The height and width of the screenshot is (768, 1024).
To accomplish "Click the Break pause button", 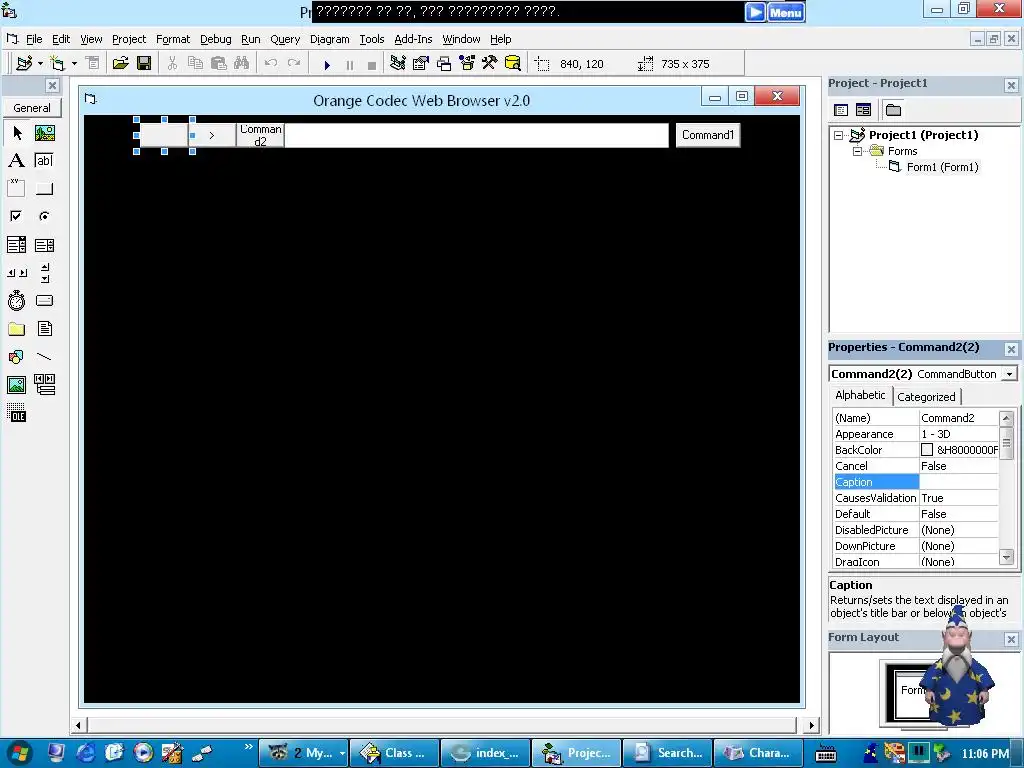I will coord(350,65).
